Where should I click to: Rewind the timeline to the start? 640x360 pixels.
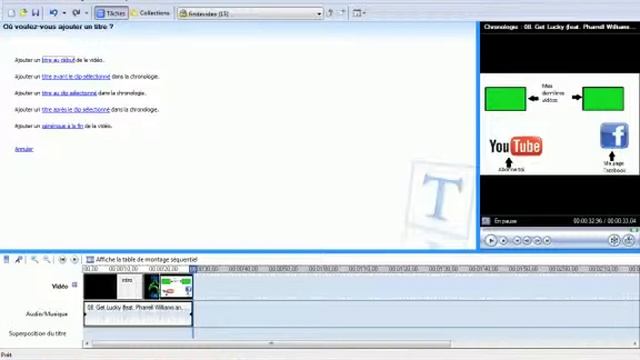pyautogui.click(x=62, y=260)
